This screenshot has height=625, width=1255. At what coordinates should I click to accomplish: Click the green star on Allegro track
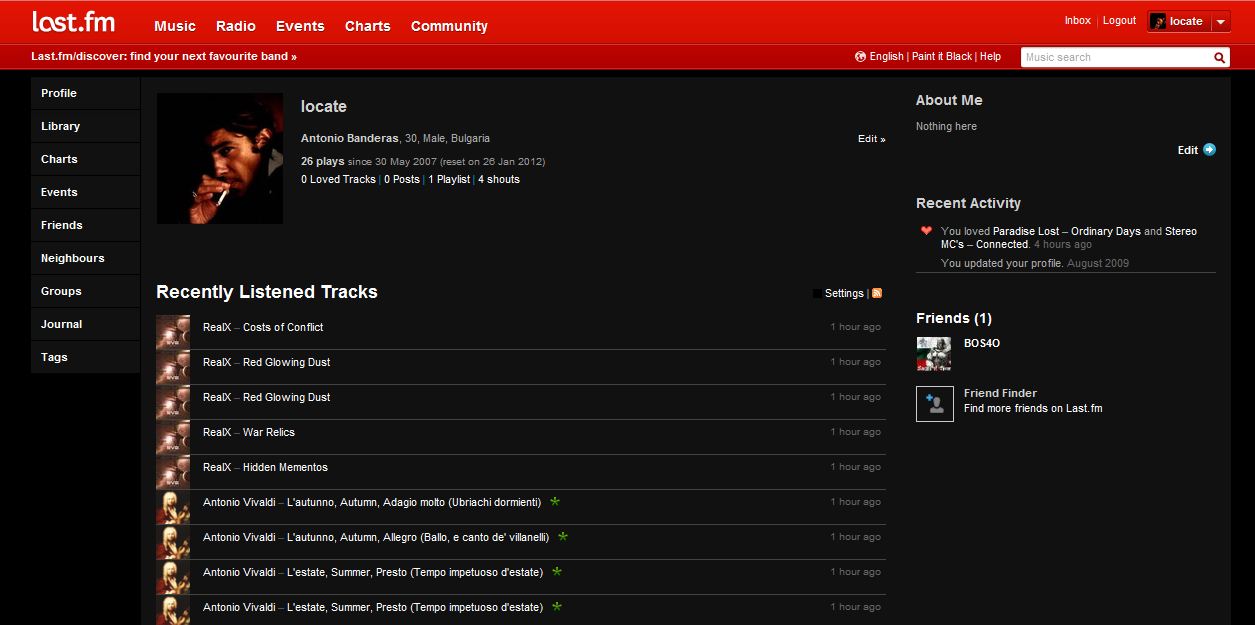pos(563,536)
